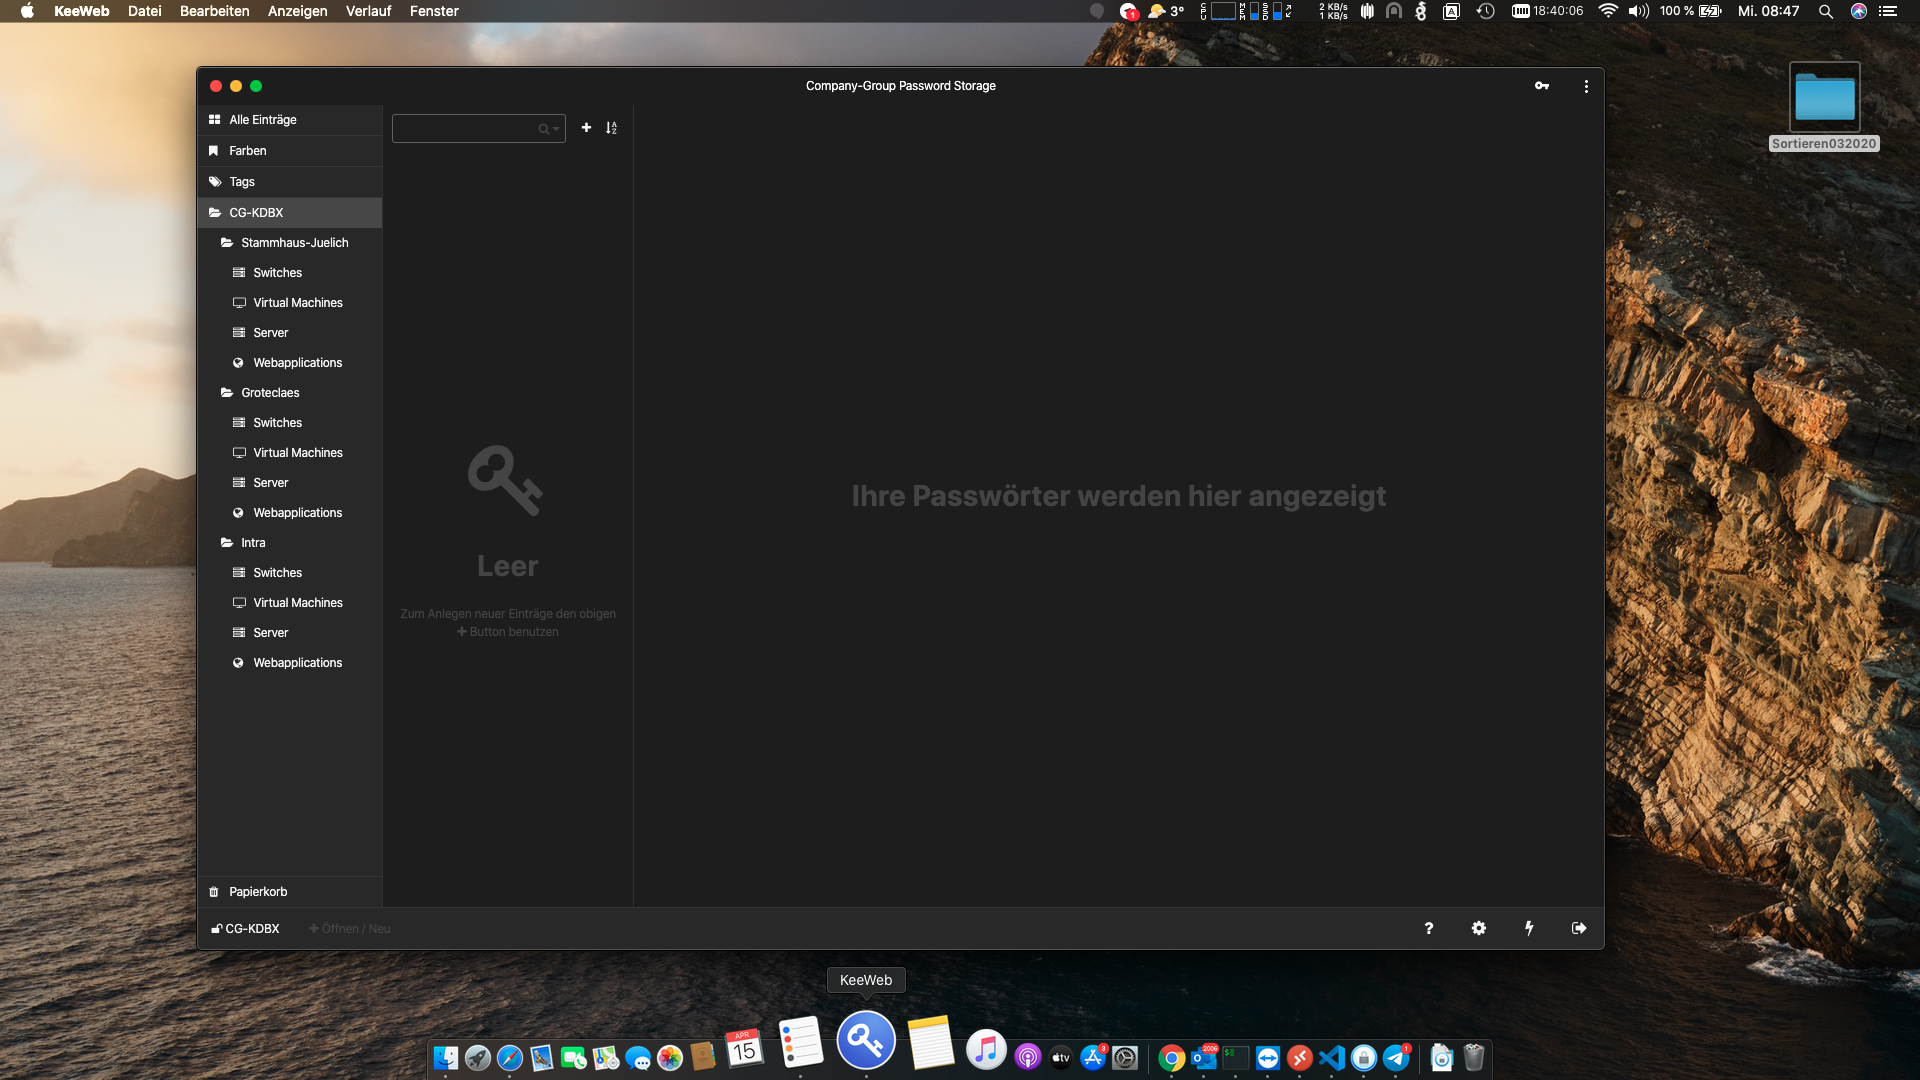Click the lock/exit icon at bottom right
The image size is (1920, 1080).
pyautogui.click(x=1579, y=928)
